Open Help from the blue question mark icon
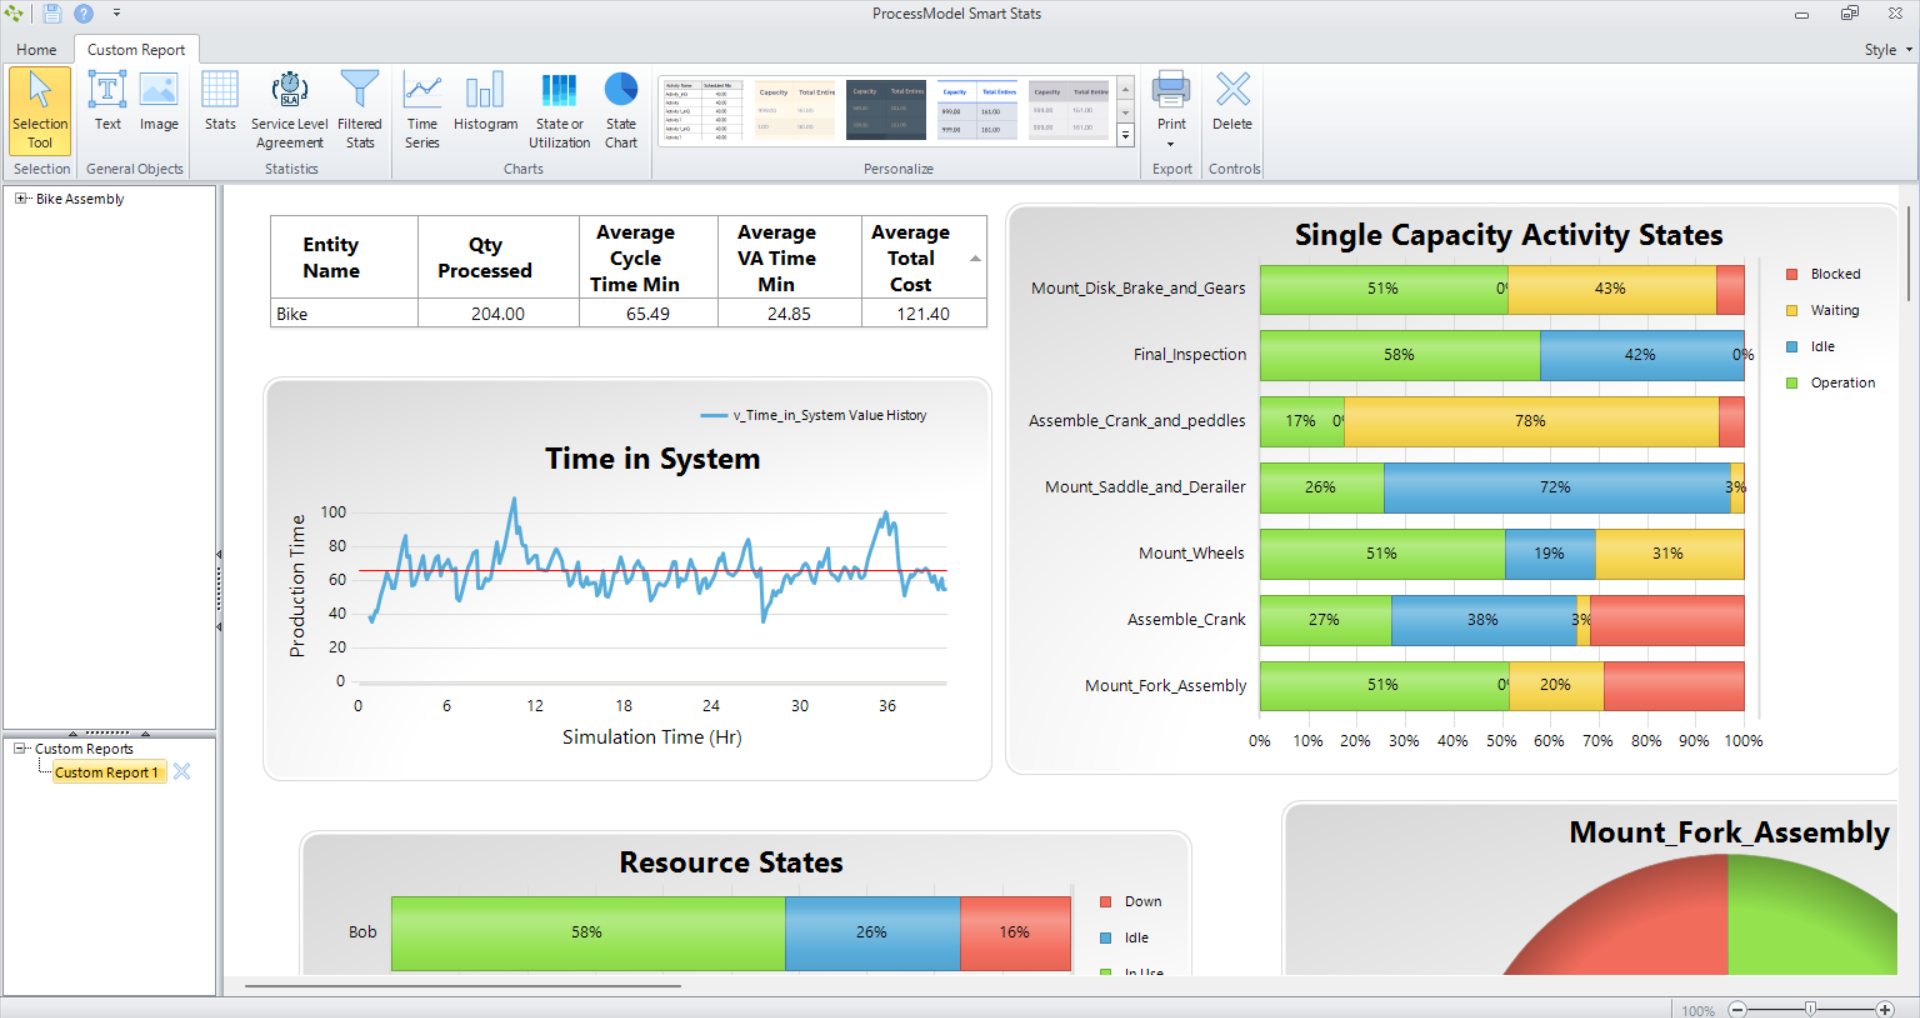The image size is (1920, 1018). pos(84,14)
